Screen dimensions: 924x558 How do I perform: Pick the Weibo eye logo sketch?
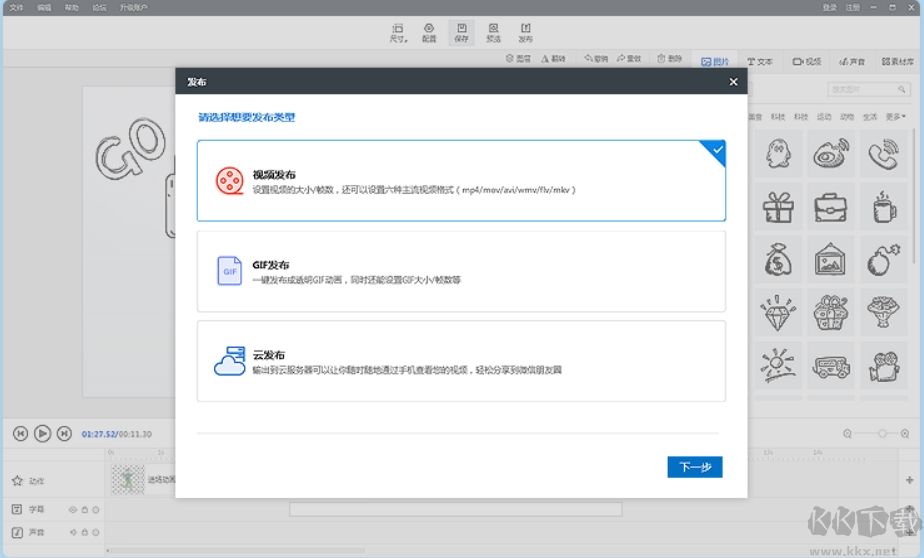click(831, 154)
